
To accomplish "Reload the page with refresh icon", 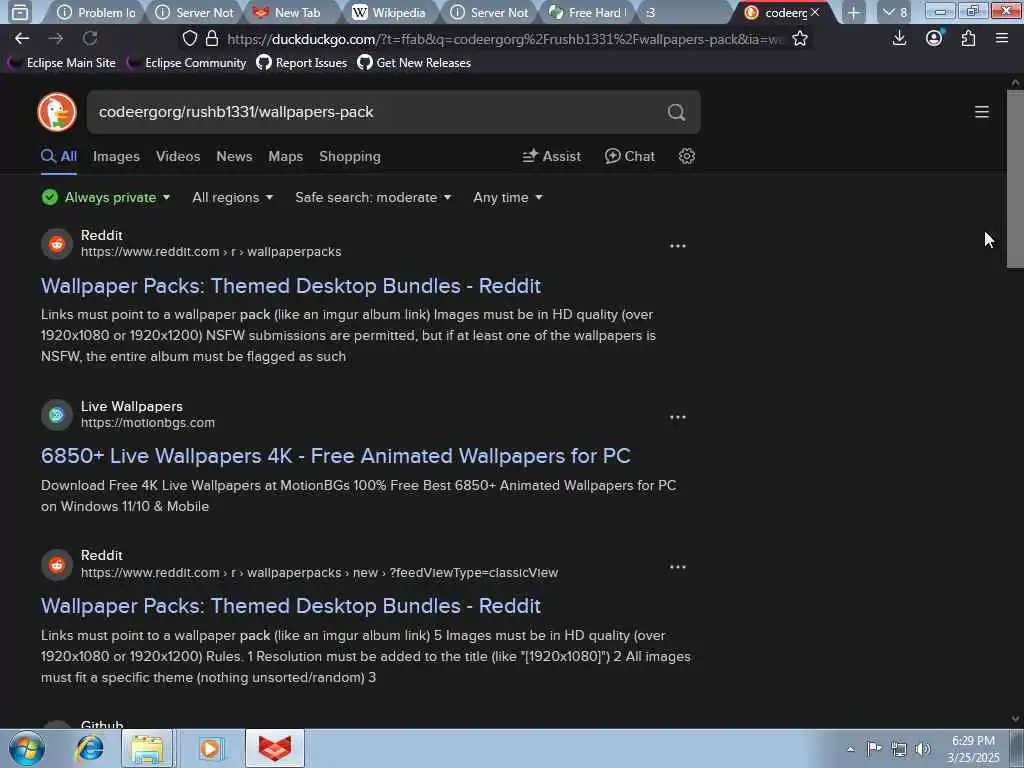I will click(x=90, y=39).
